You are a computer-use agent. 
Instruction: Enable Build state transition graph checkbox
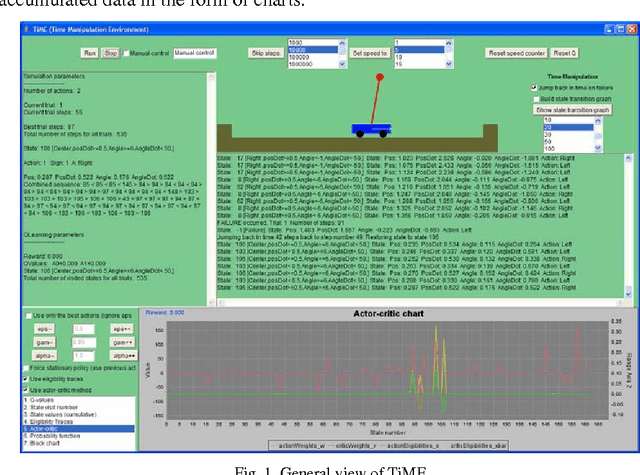pyautogui.click(x=535, y=97)
